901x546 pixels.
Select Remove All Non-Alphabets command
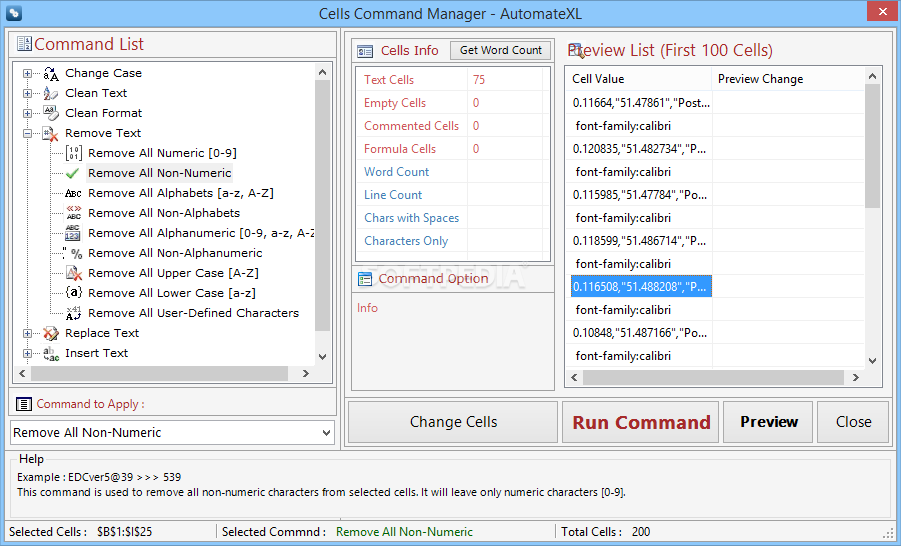164,213
